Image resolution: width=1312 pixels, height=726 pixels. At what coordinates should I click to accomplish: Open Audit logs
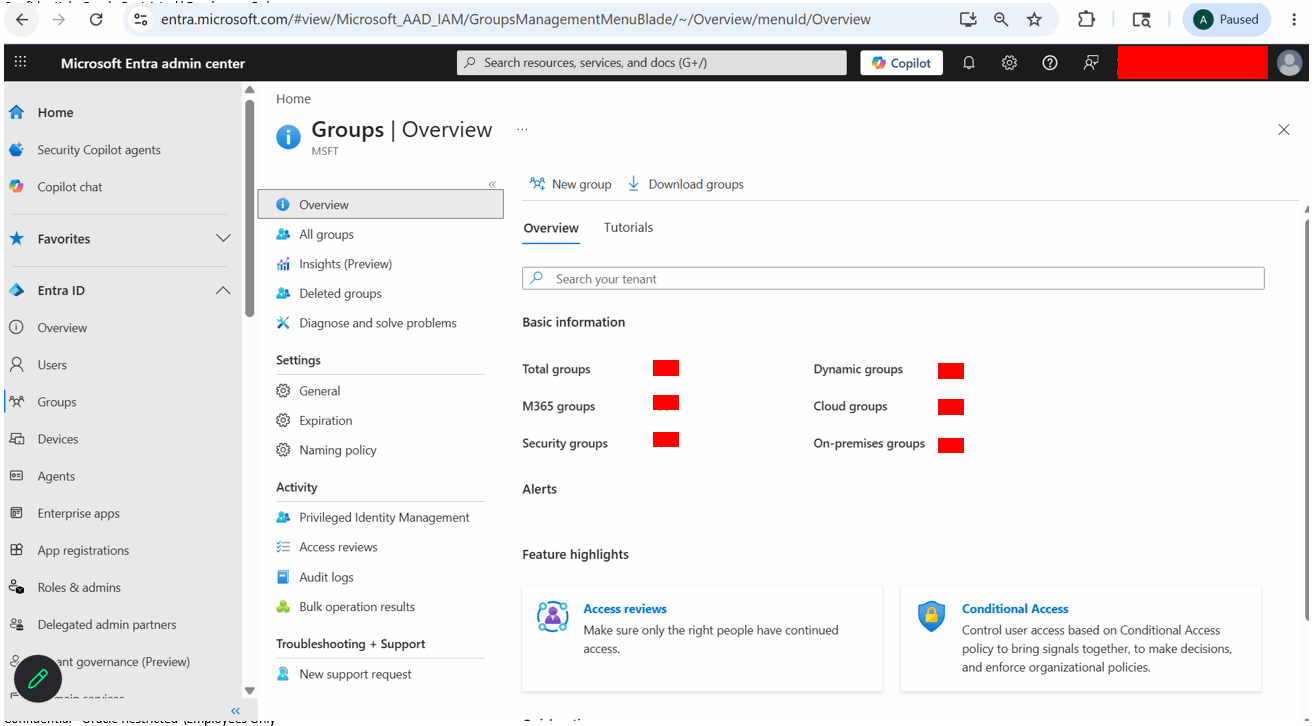(326, 577)
